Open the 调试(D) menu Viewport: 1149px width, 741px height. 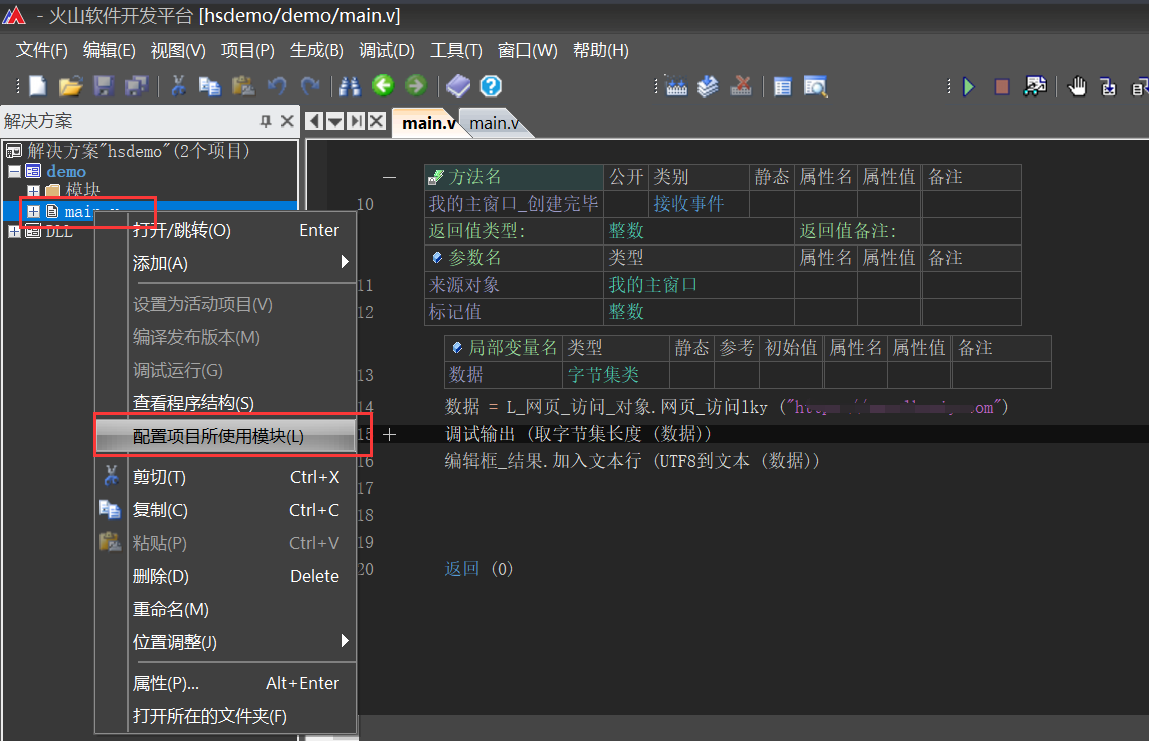click(387, 50)
